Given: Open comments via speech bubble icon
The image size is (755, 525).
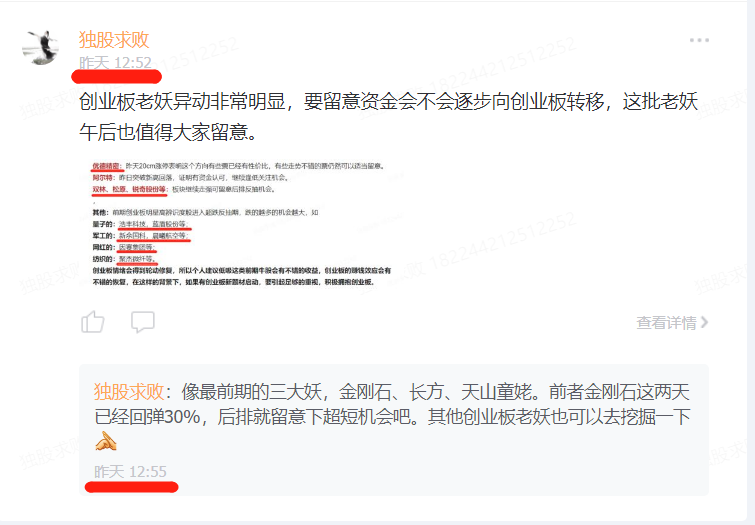Looking at the screenshot, I should pos(143,322).
